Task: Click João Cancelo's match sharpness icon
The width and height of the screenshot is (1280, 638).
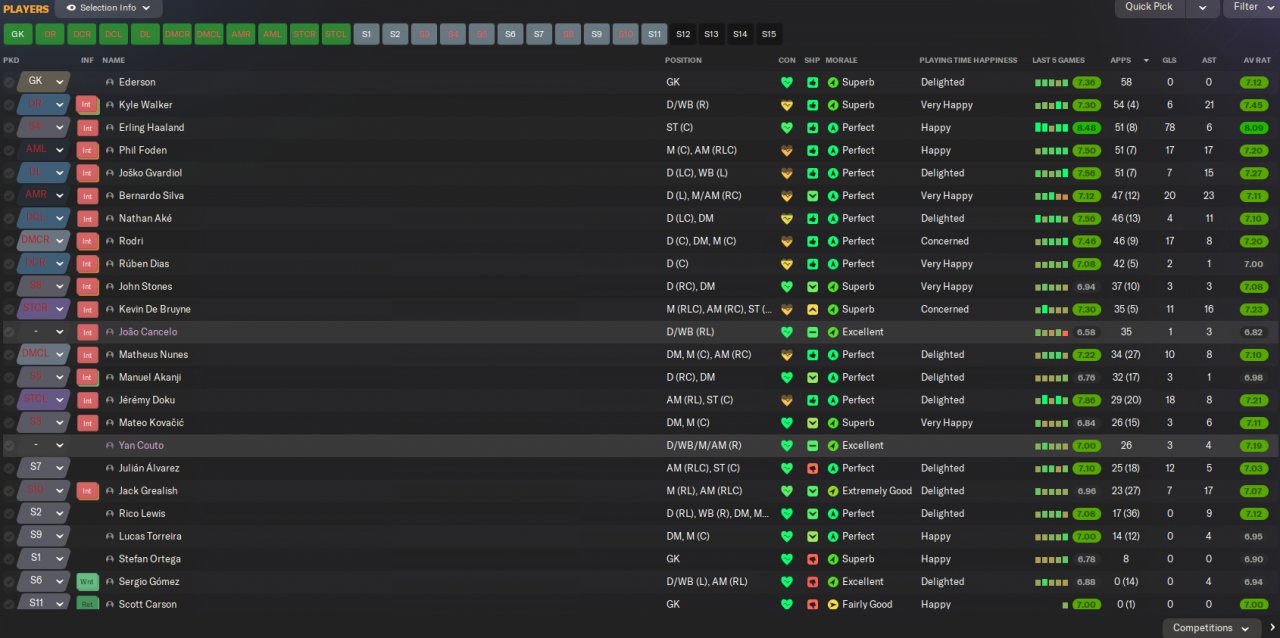Action: [813, 332]
